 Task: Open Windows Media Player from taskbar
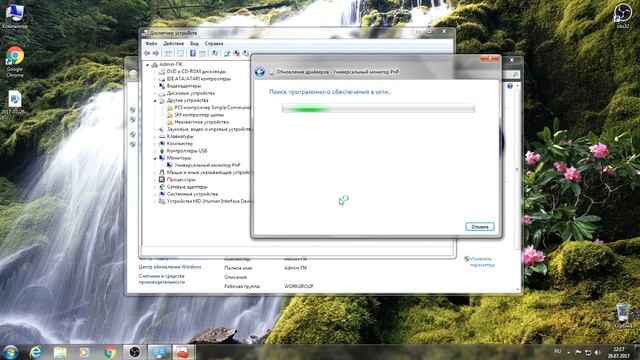84,352
